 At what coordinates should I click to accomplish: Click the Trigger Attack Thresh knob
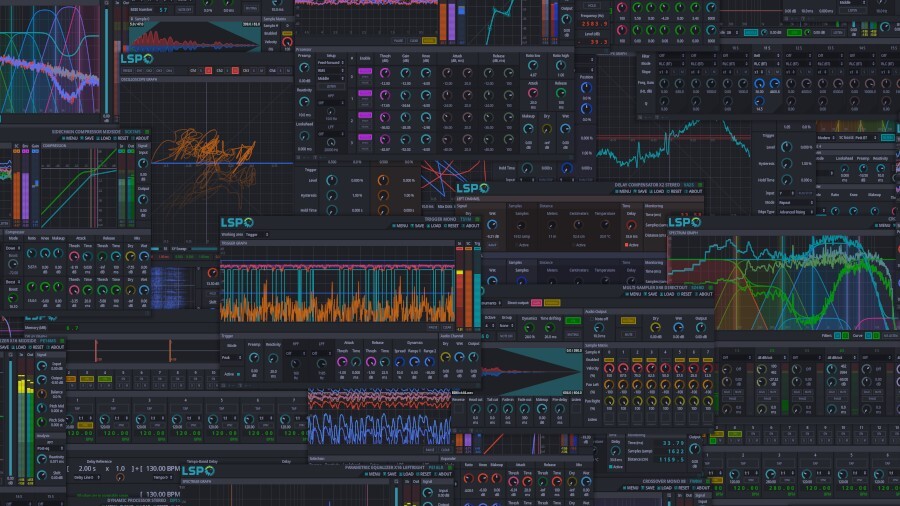(342, 362)
